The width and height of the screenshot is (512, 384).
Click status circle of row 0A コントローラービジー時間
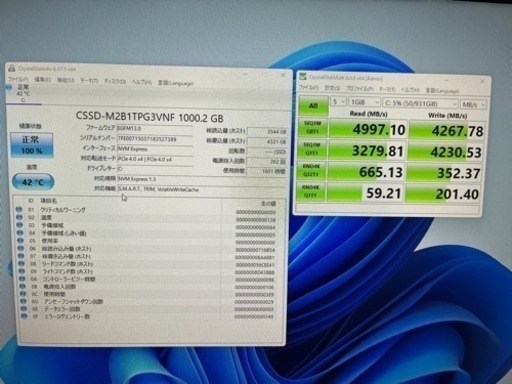point(22,279)
